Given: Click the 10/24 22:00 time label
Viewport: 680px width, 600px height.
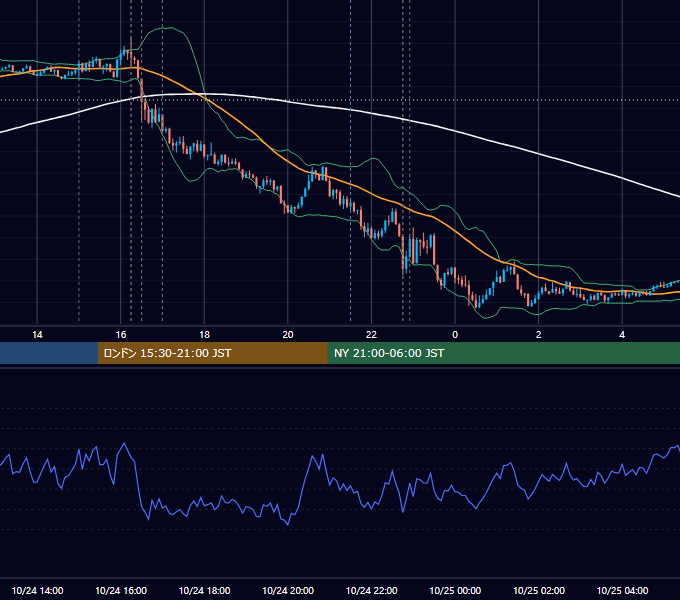Looking at the screenshot, I should (371, 590).
